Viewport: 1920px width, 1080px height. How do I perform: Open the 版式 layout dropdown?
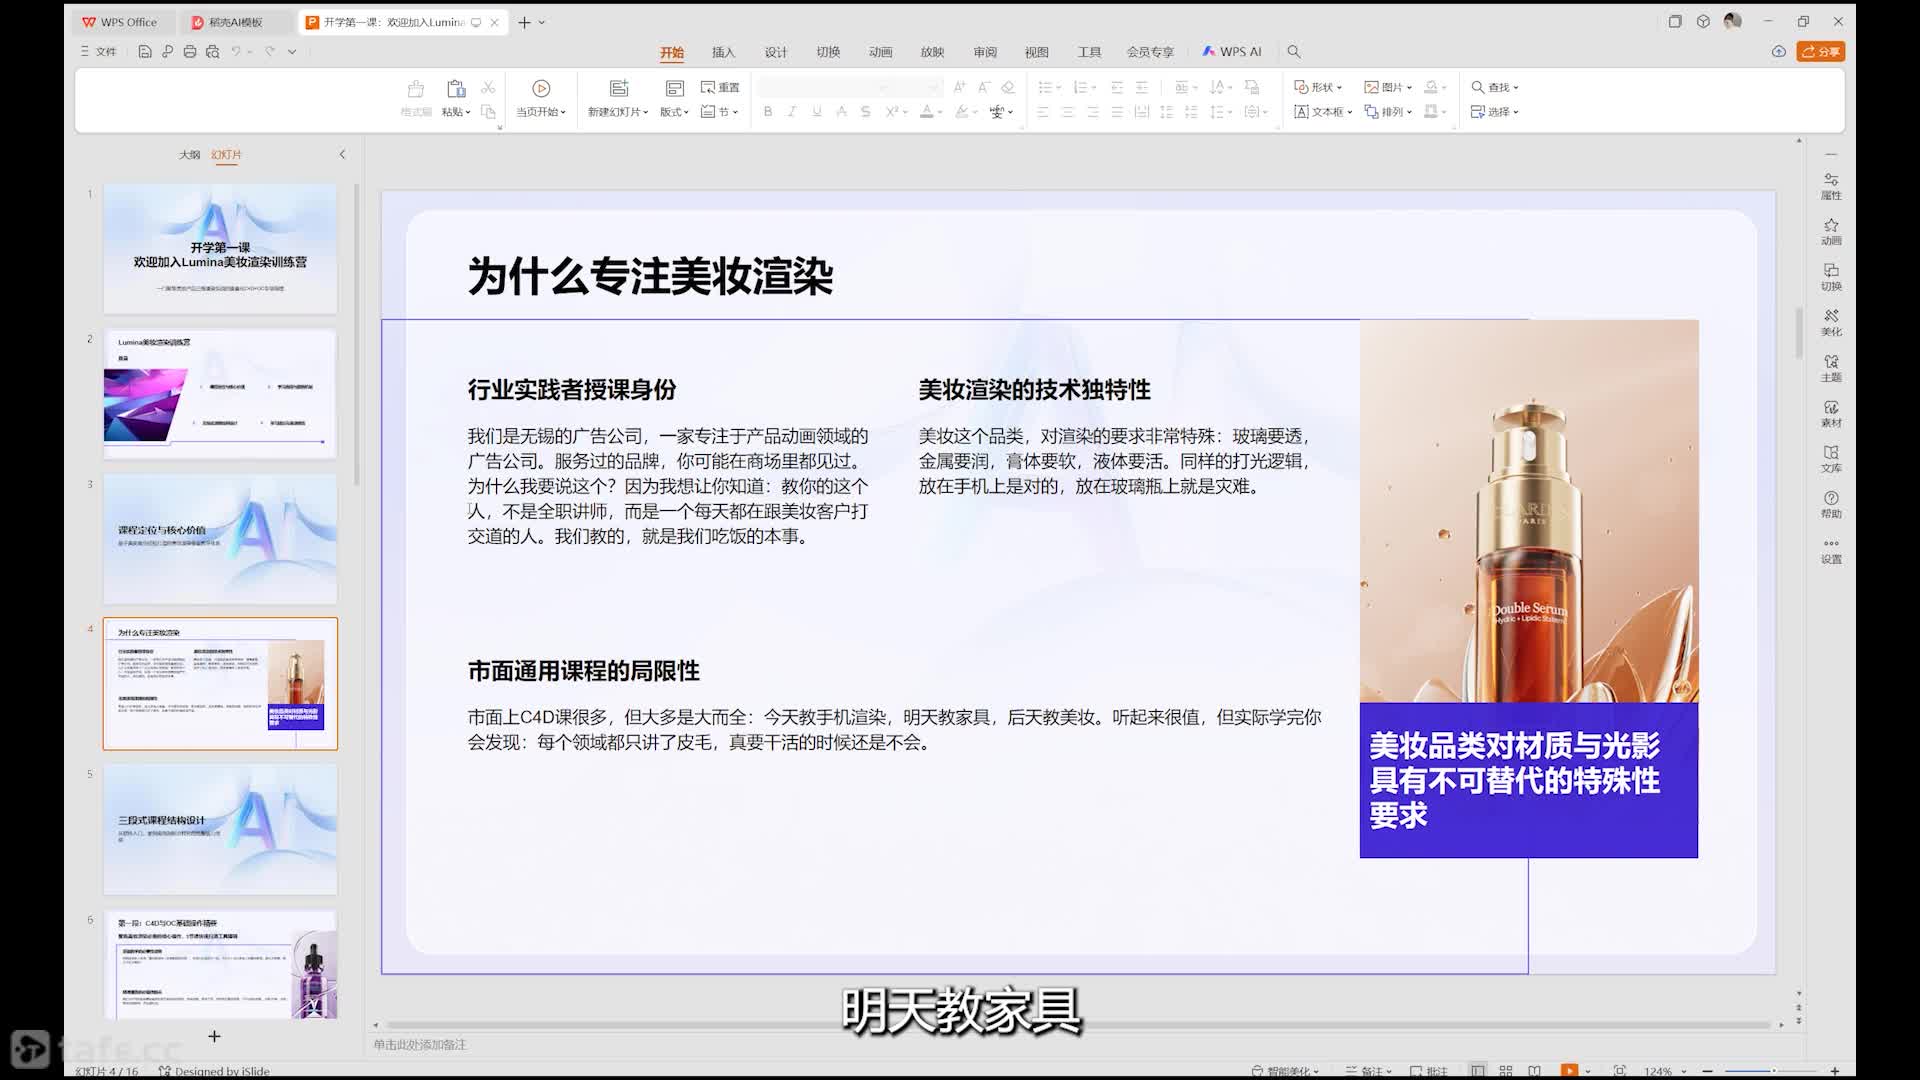click(674, 112)
